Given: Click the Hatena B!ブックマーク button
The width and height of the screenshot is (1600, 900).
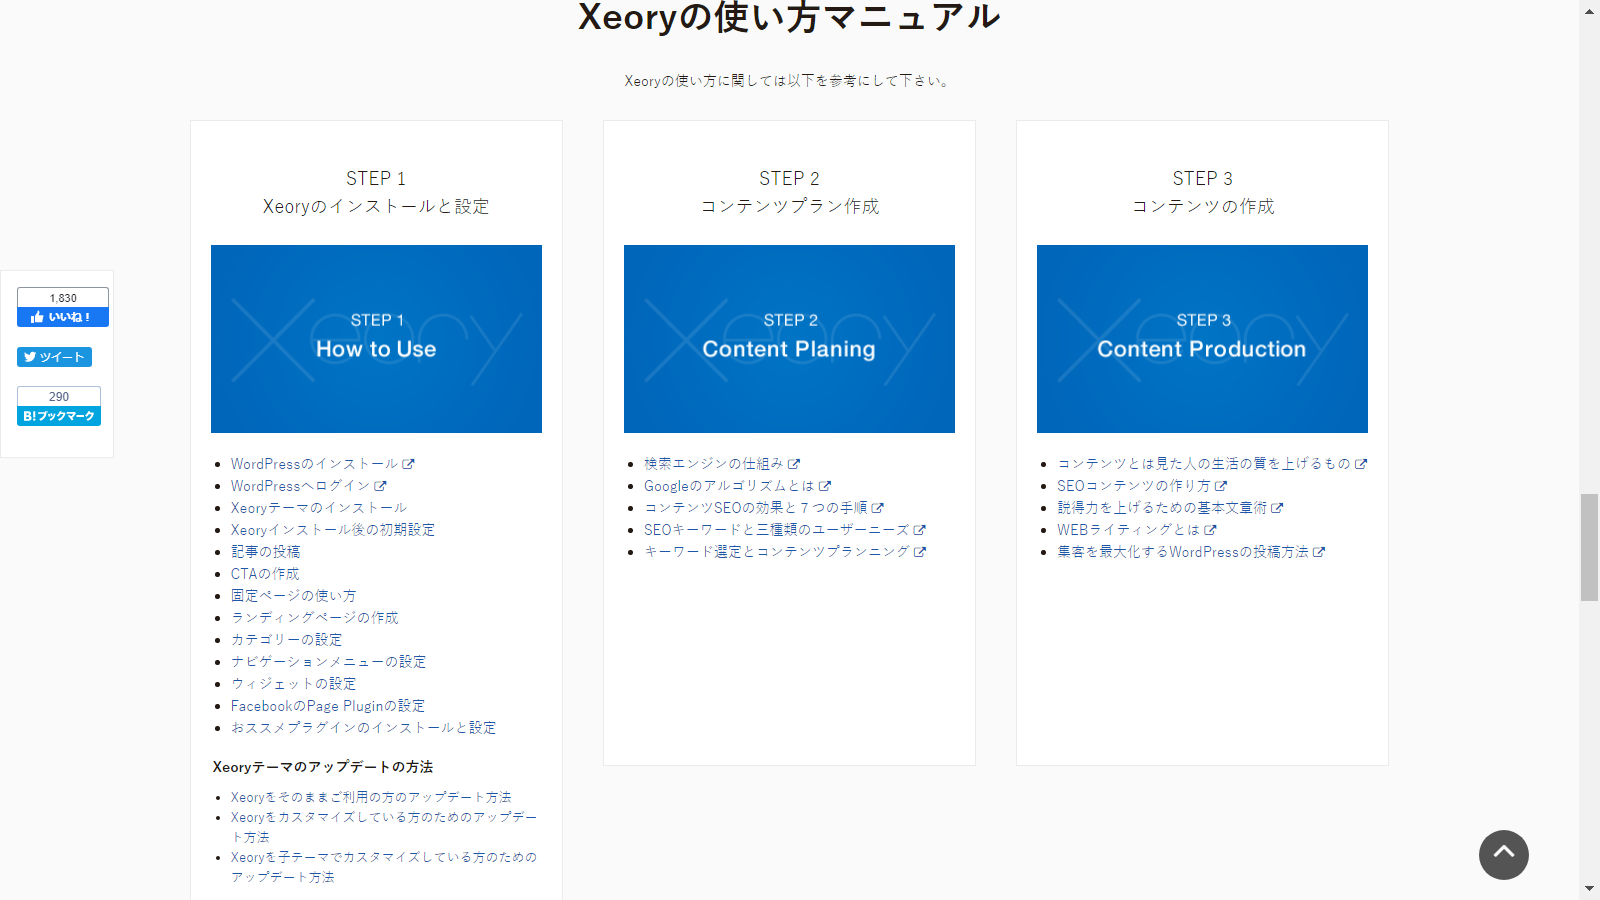Looking at the screenshot, I should pyautogui.click(x=59, y=416).
